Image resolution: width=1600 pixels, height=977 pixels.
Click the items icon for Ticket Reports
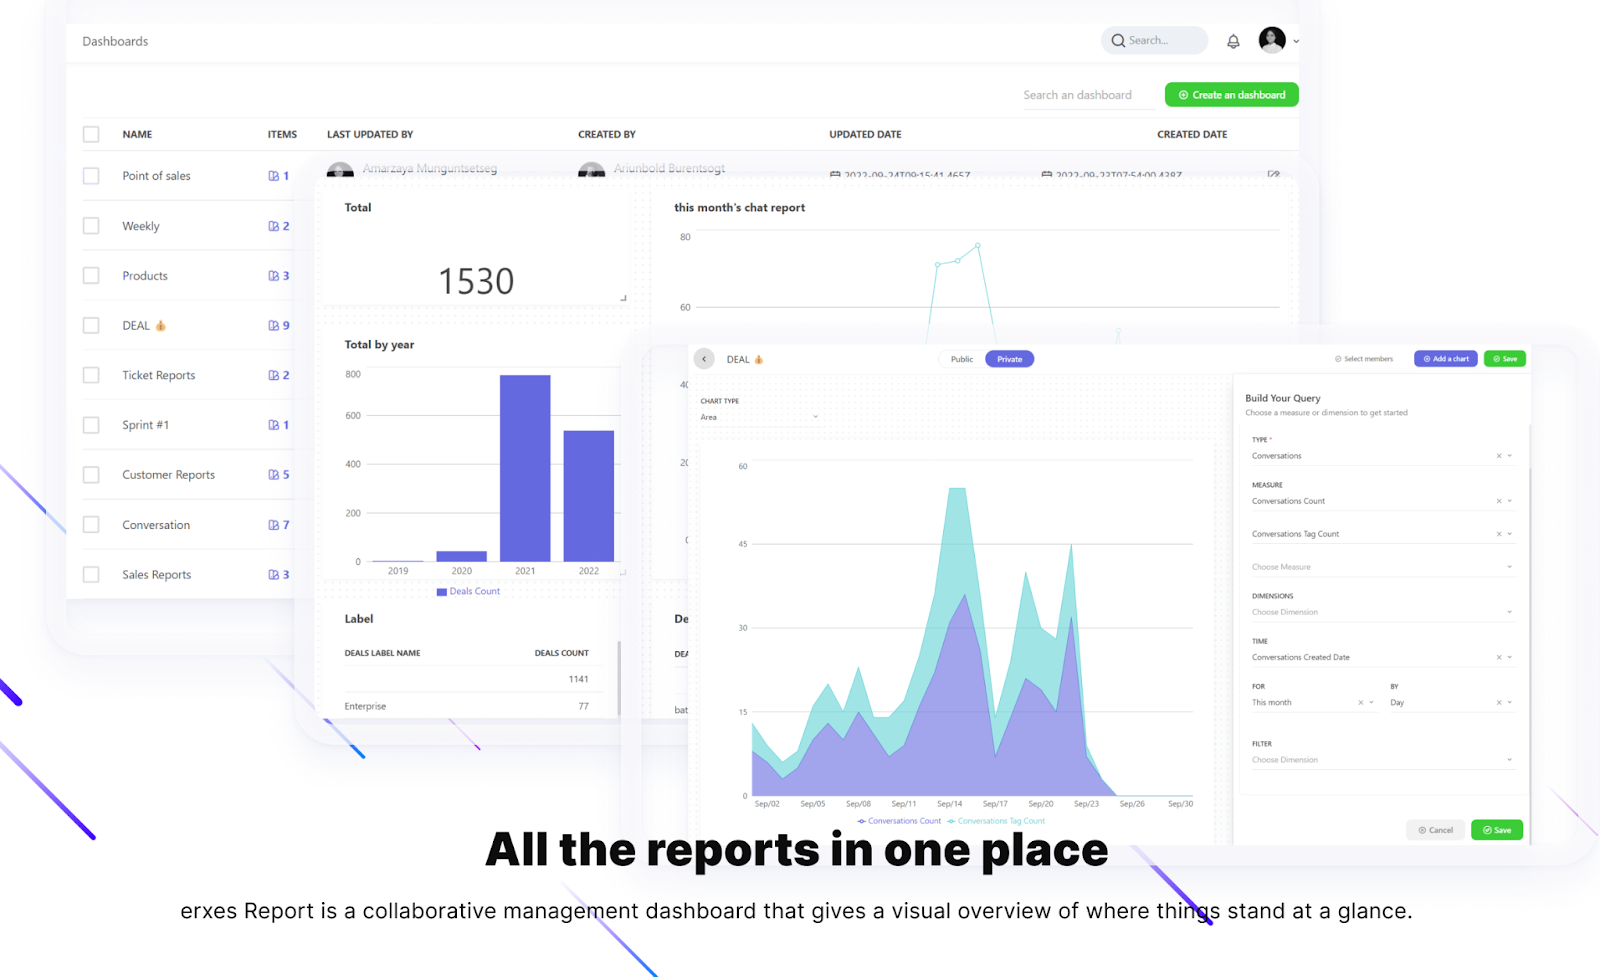pos(274,376)
